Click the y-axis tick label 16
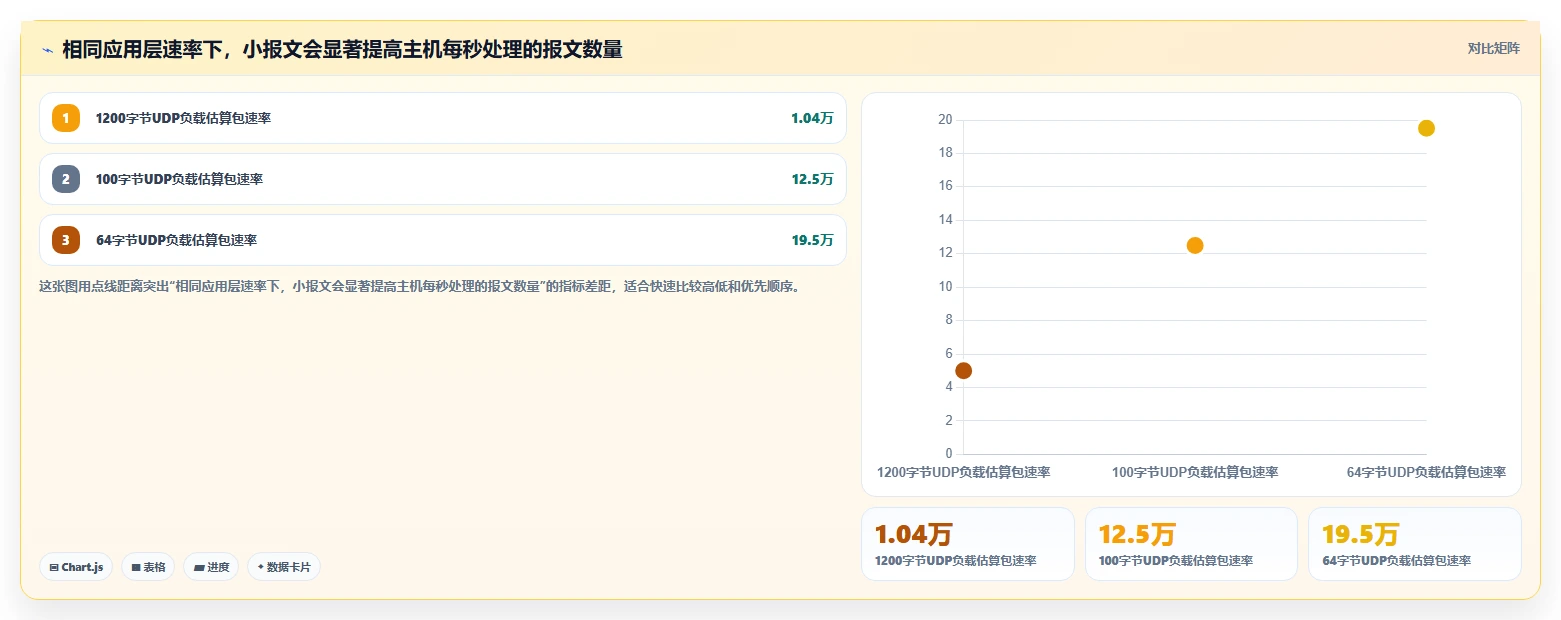The image size is (1561, 620). (944, 187)
